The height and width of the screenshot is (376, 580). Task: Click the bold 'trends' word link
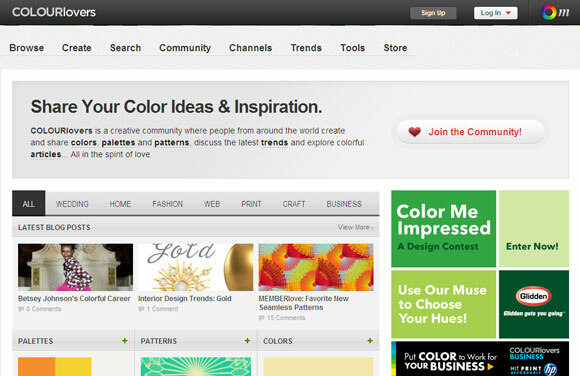(274, 143)
